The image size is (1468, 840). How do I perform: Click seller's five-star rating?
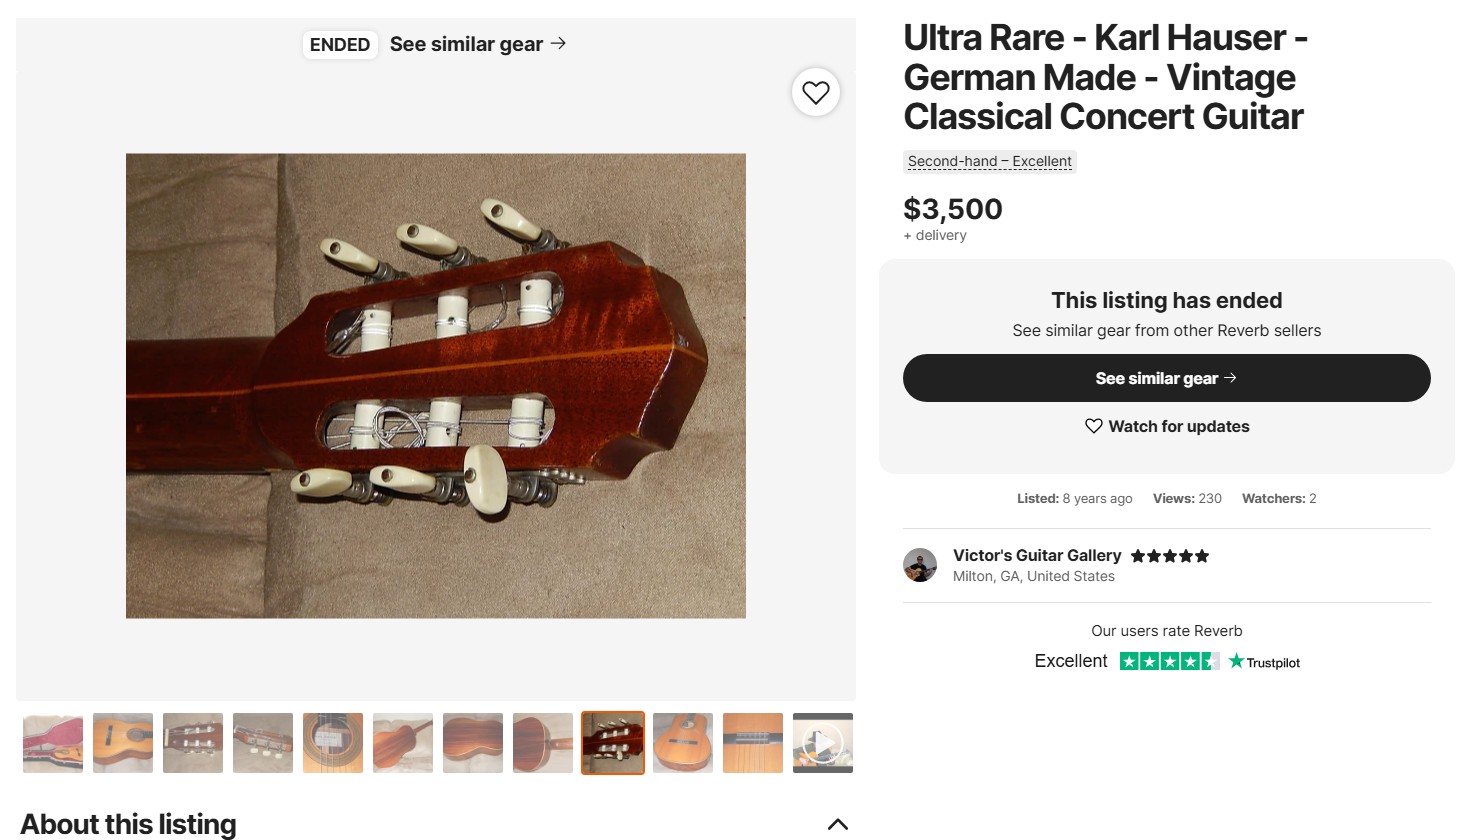point(1169,556)
